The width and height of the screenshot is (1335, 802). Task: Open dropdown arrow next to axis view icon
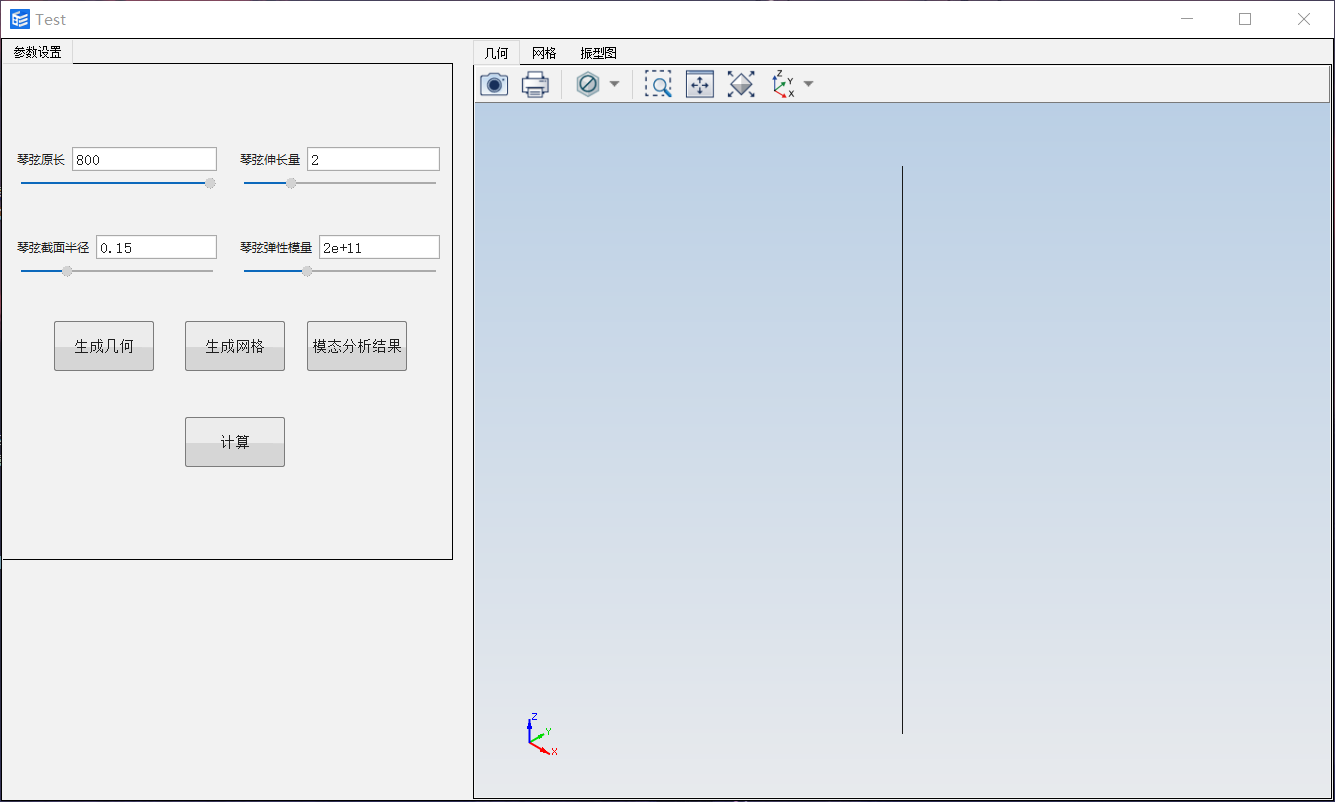(808, 85)
